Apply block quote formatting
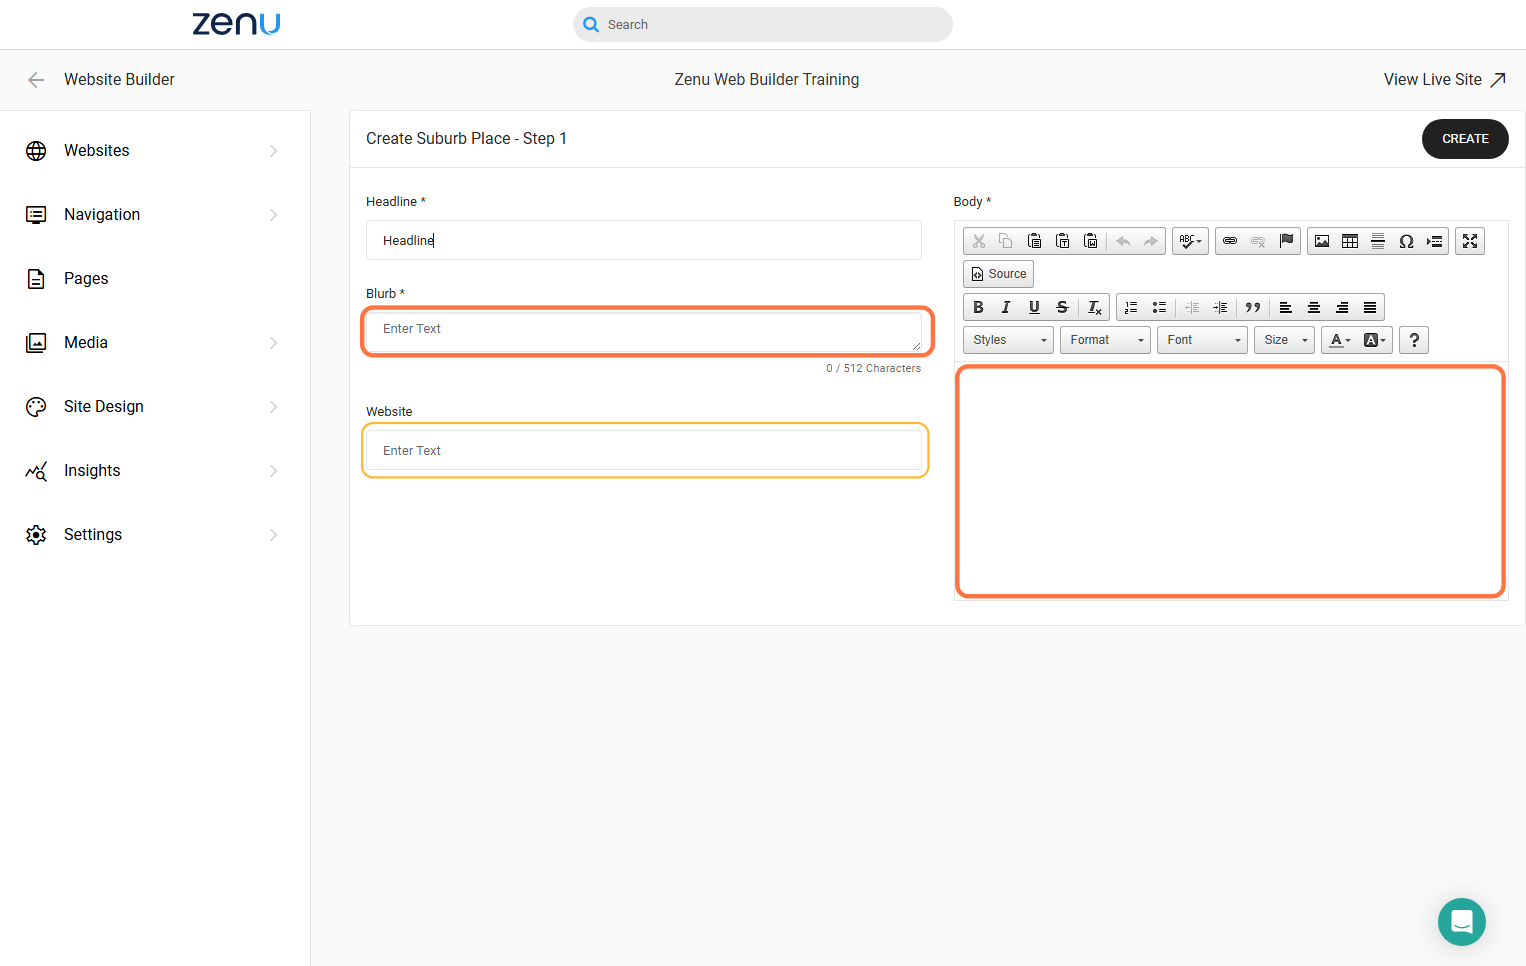This screenshot has width=1526, height=966. [1253, 307]
